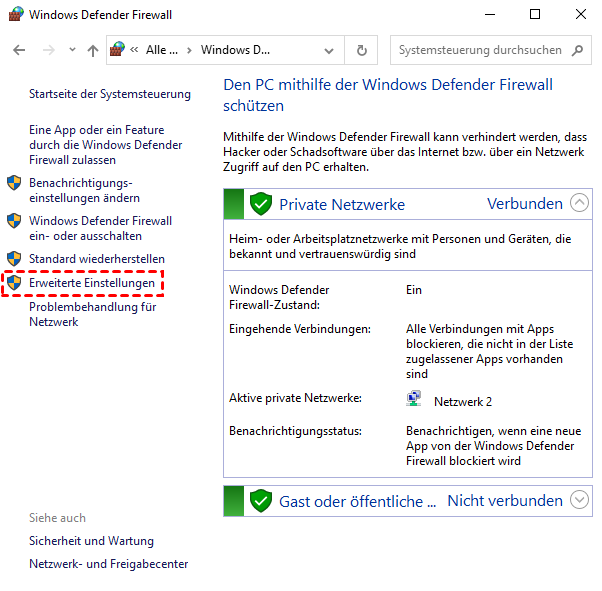602x591 pixels.
Task: Open 'Erweiterte Einstellungen' link
Action: (x=92, y=283)
